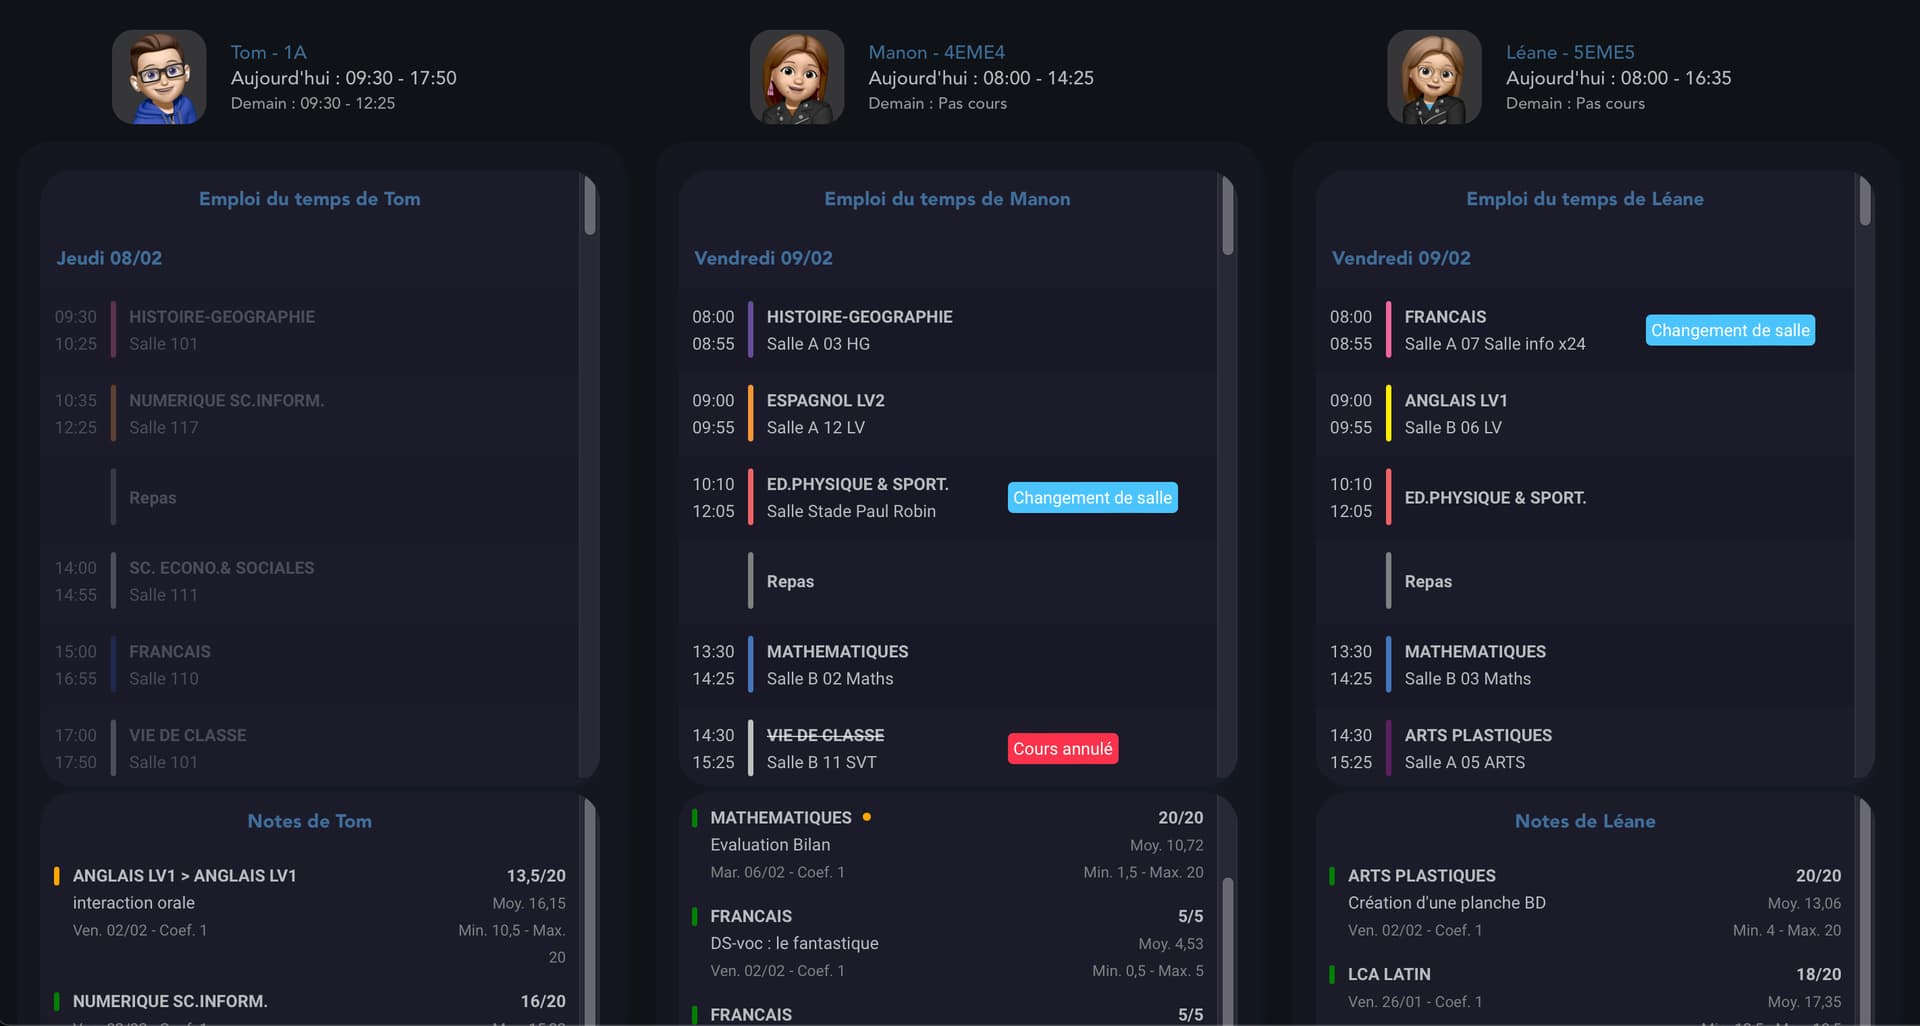Open Tom's ANGLAIS LV1 interaction orale grade
The width and height of the screenshot is (1920, 1026).
309,915
